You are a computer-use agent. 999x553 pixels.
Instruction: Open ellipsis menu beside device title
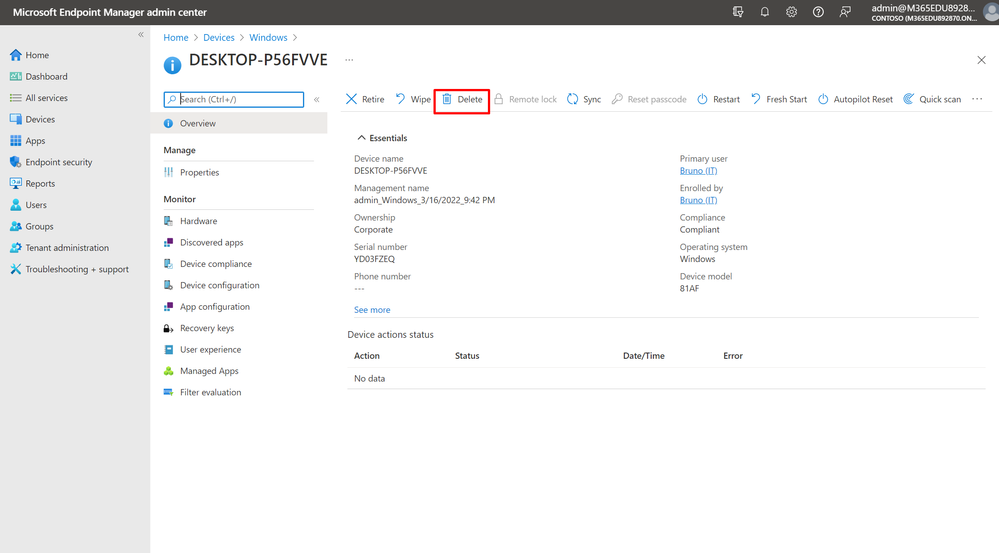[x=349, y=60]
